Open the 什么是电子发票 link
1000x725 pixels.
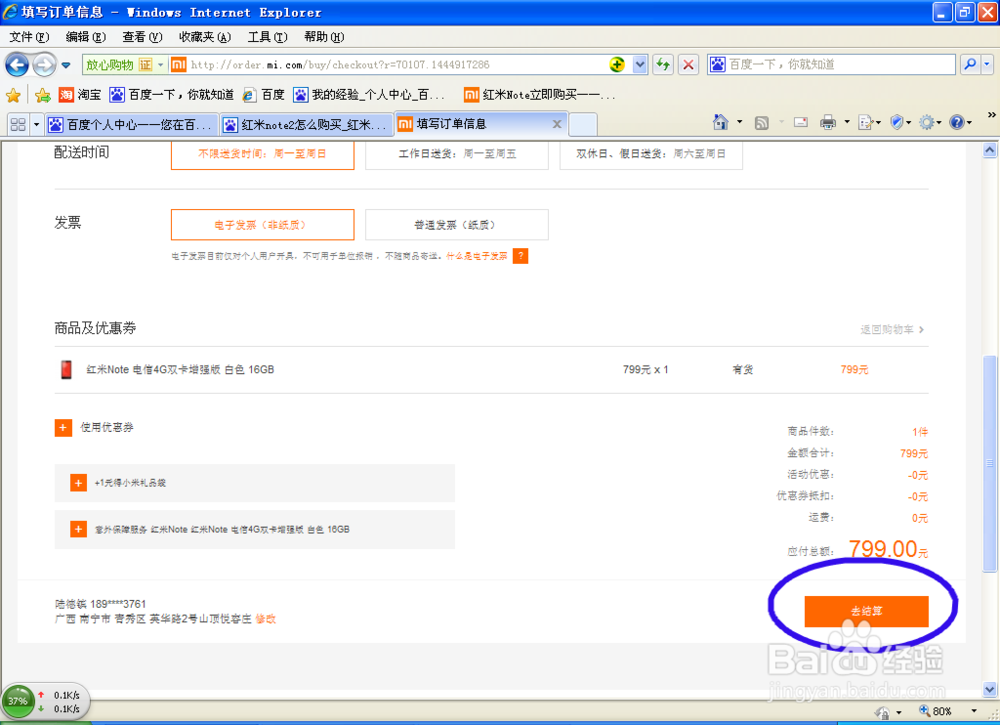(476, 256)
